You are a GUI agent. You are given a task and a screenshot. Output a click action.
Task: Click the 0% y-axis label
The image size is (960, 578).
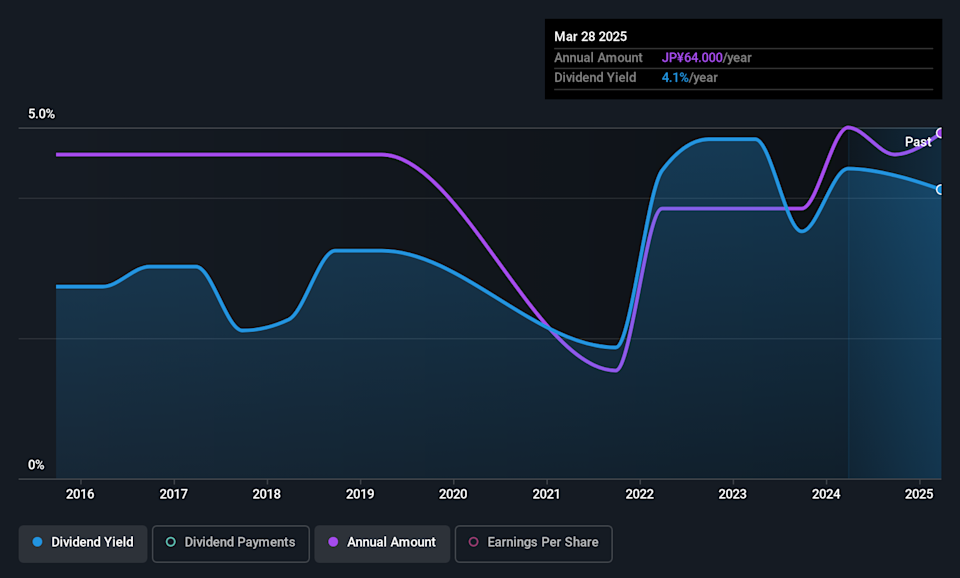coord(36,465)
